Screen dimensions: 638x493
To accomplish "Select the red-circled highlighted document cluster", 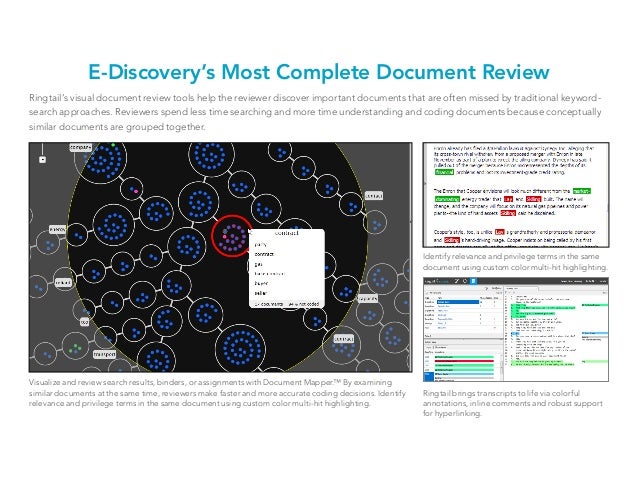I will (232, 236).
